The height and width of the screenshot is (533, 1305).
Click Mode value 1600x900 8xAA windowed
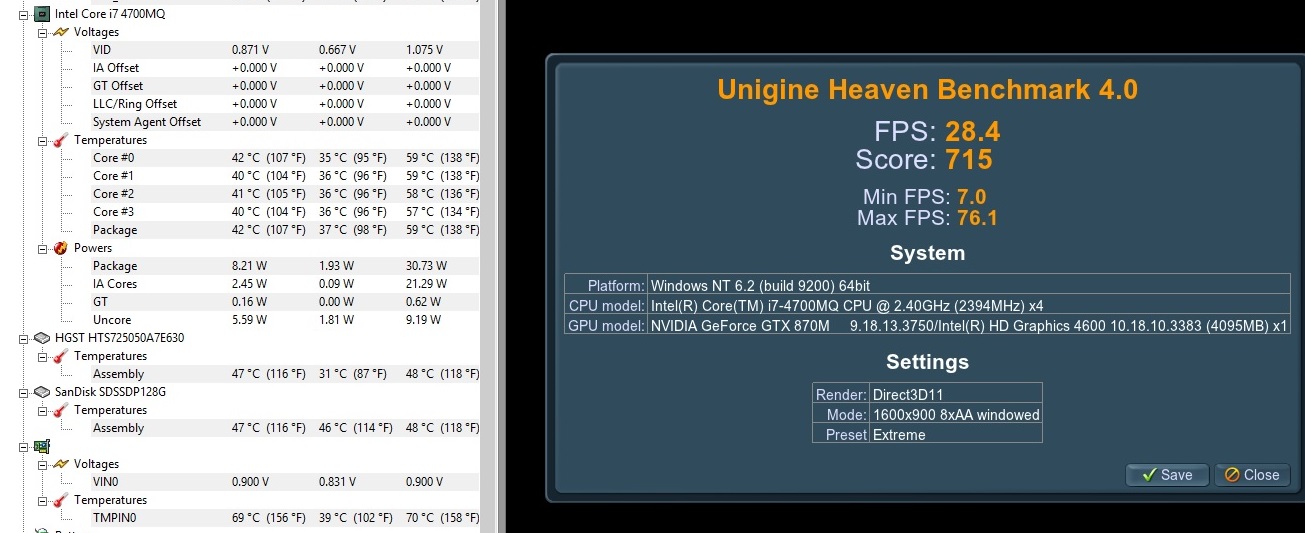(x=956, y=414)
